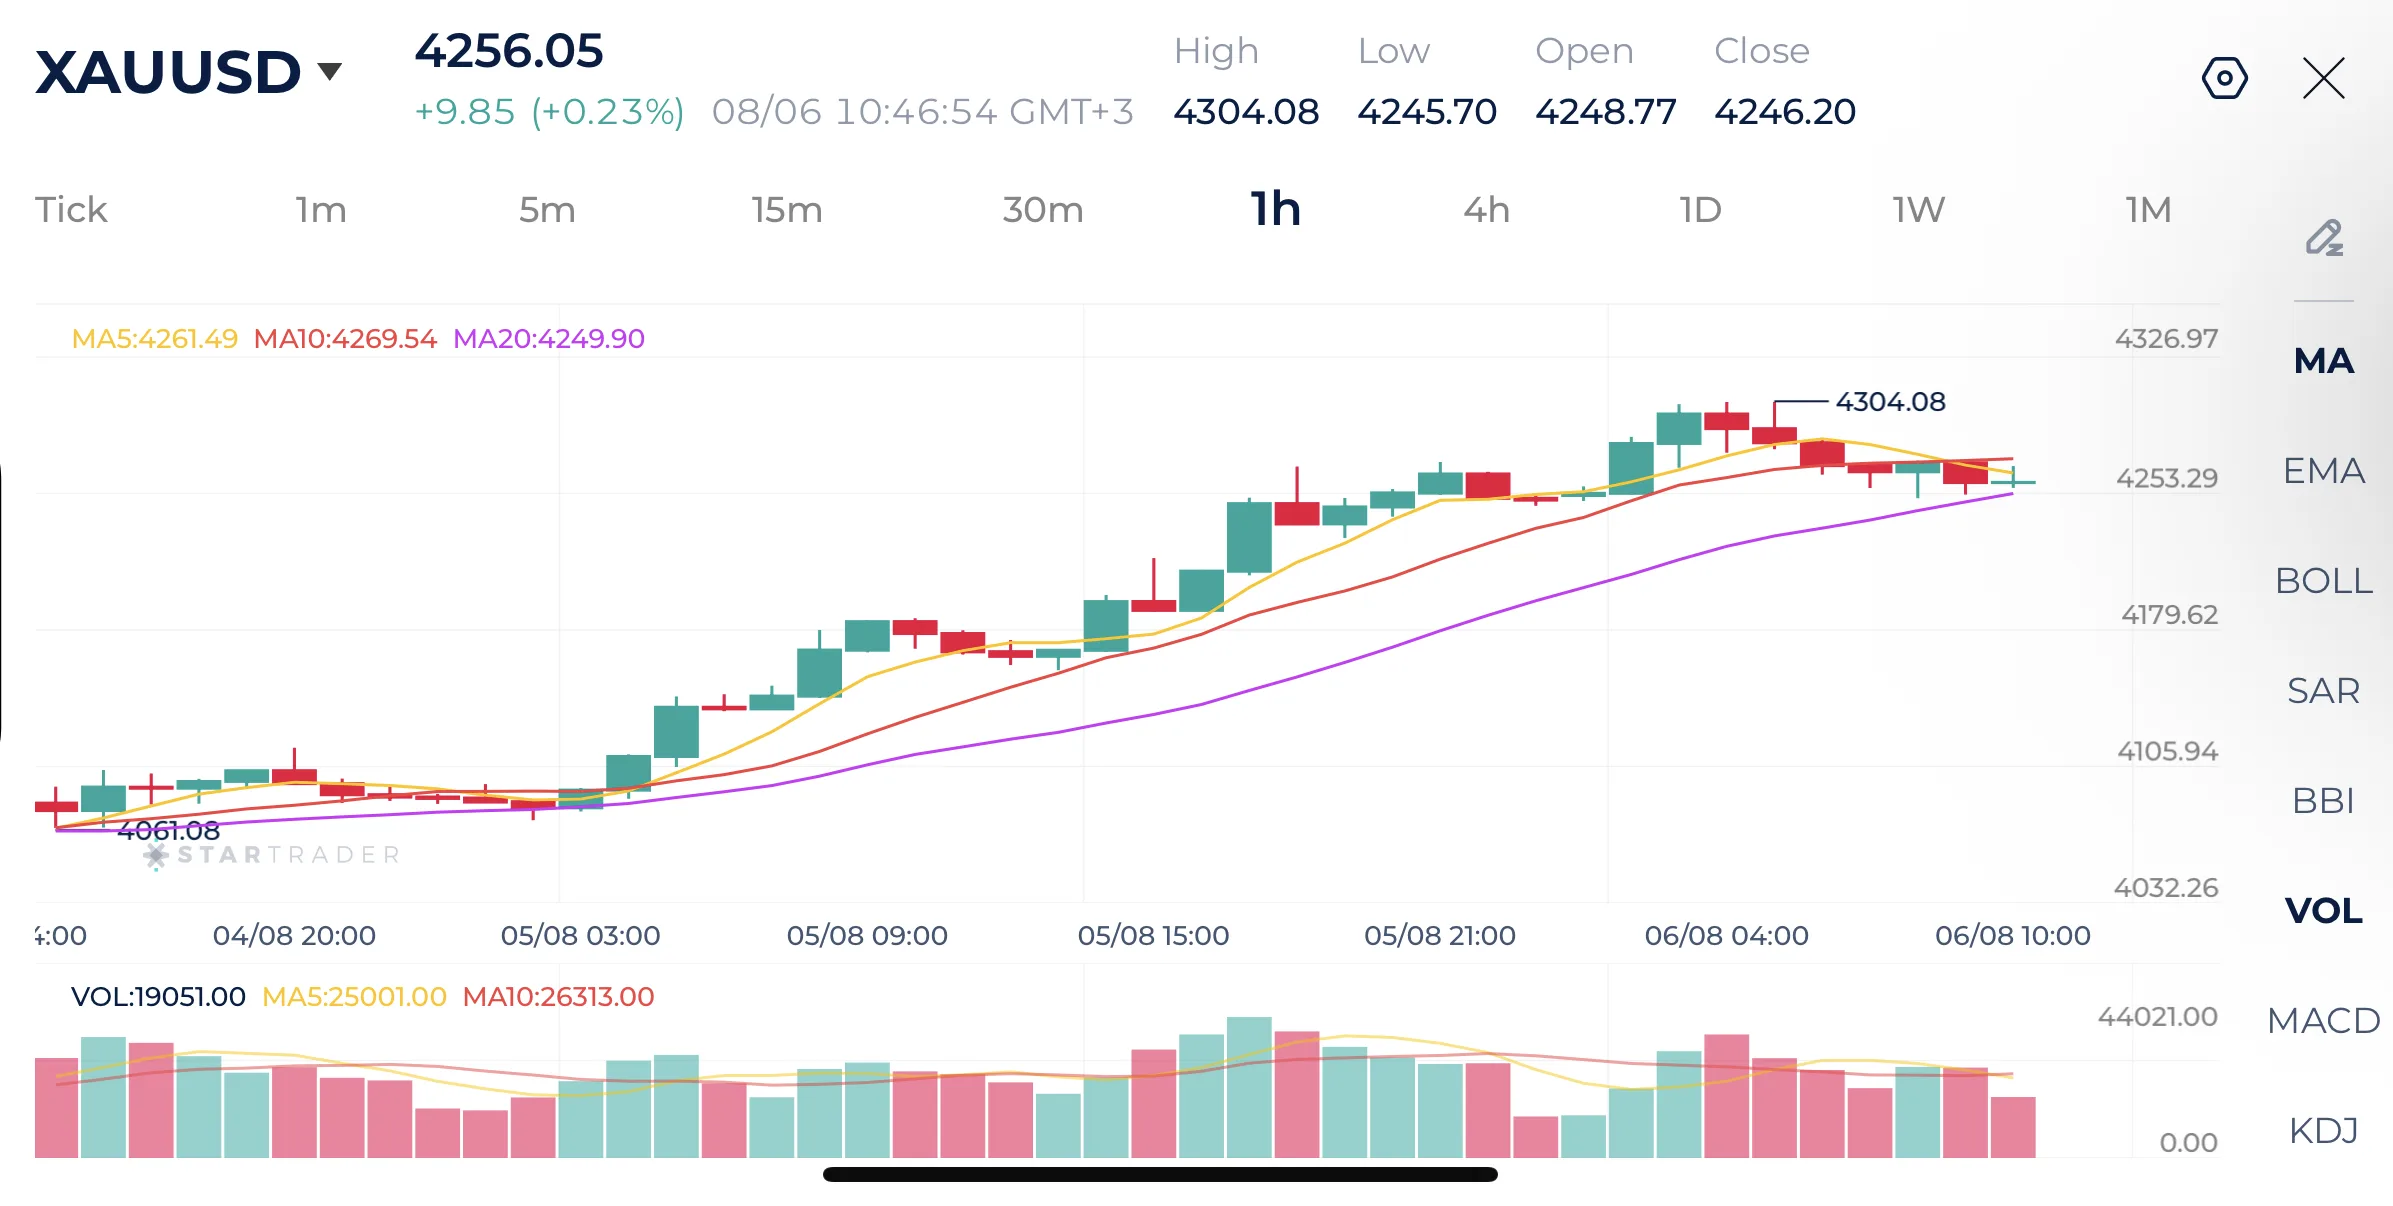
Task: Open the XAUUSD symbol name
Action: 168,72
